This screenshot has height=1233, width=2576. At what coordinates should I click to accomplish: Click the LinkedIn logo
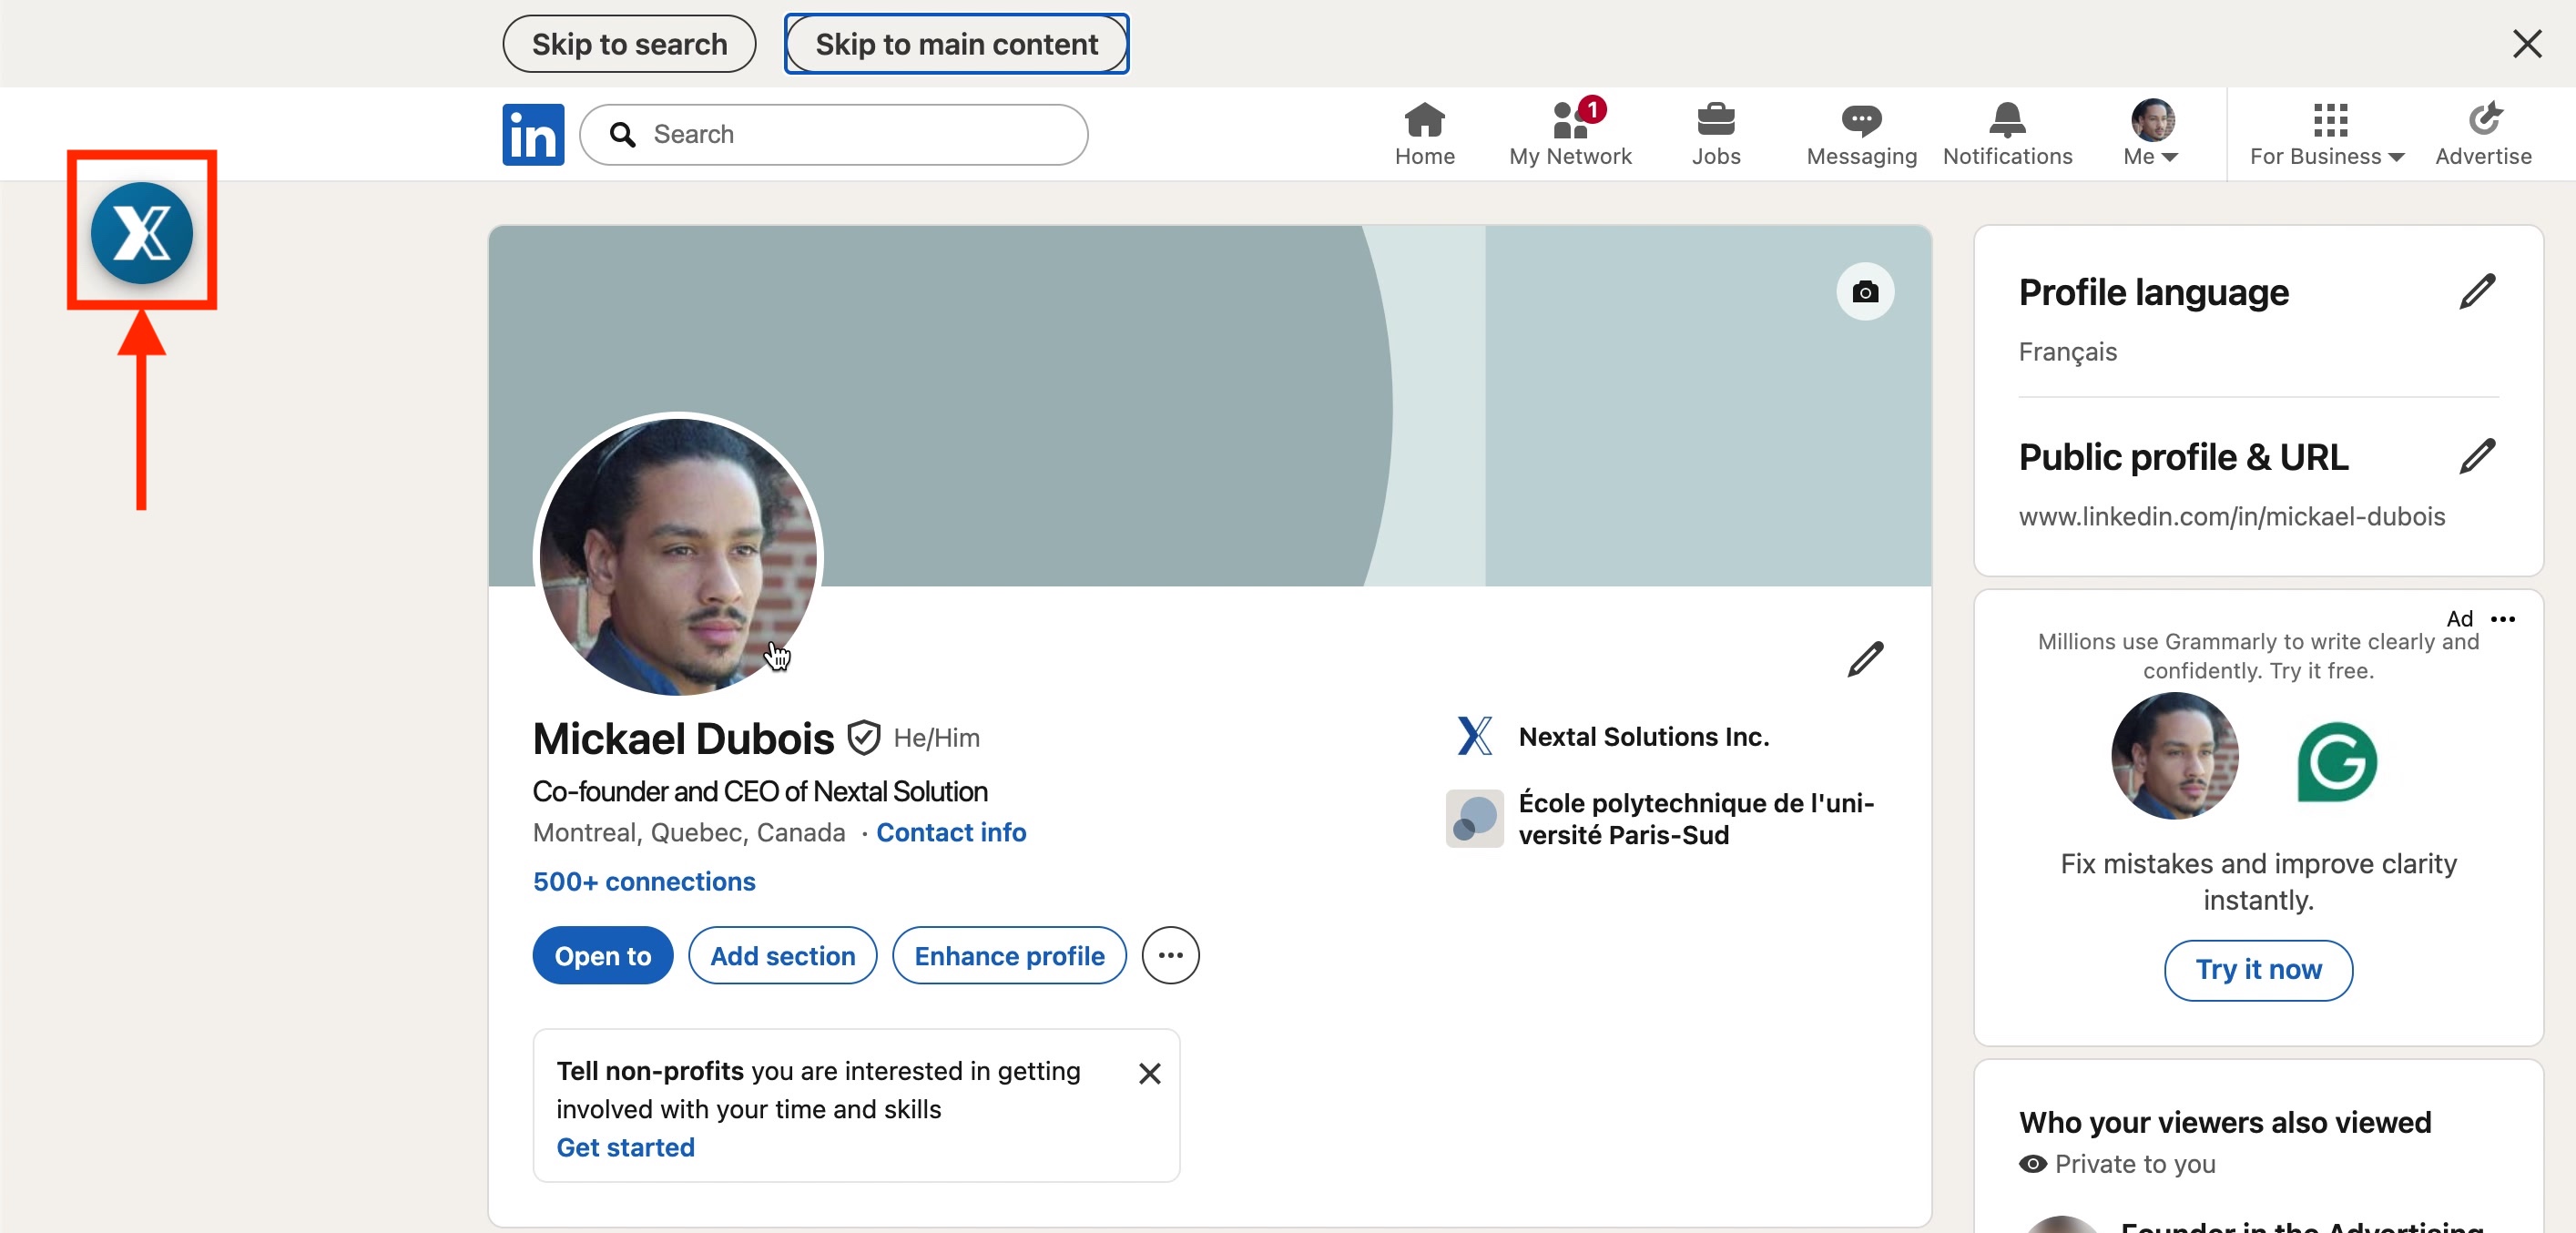[x=532, y=134]
